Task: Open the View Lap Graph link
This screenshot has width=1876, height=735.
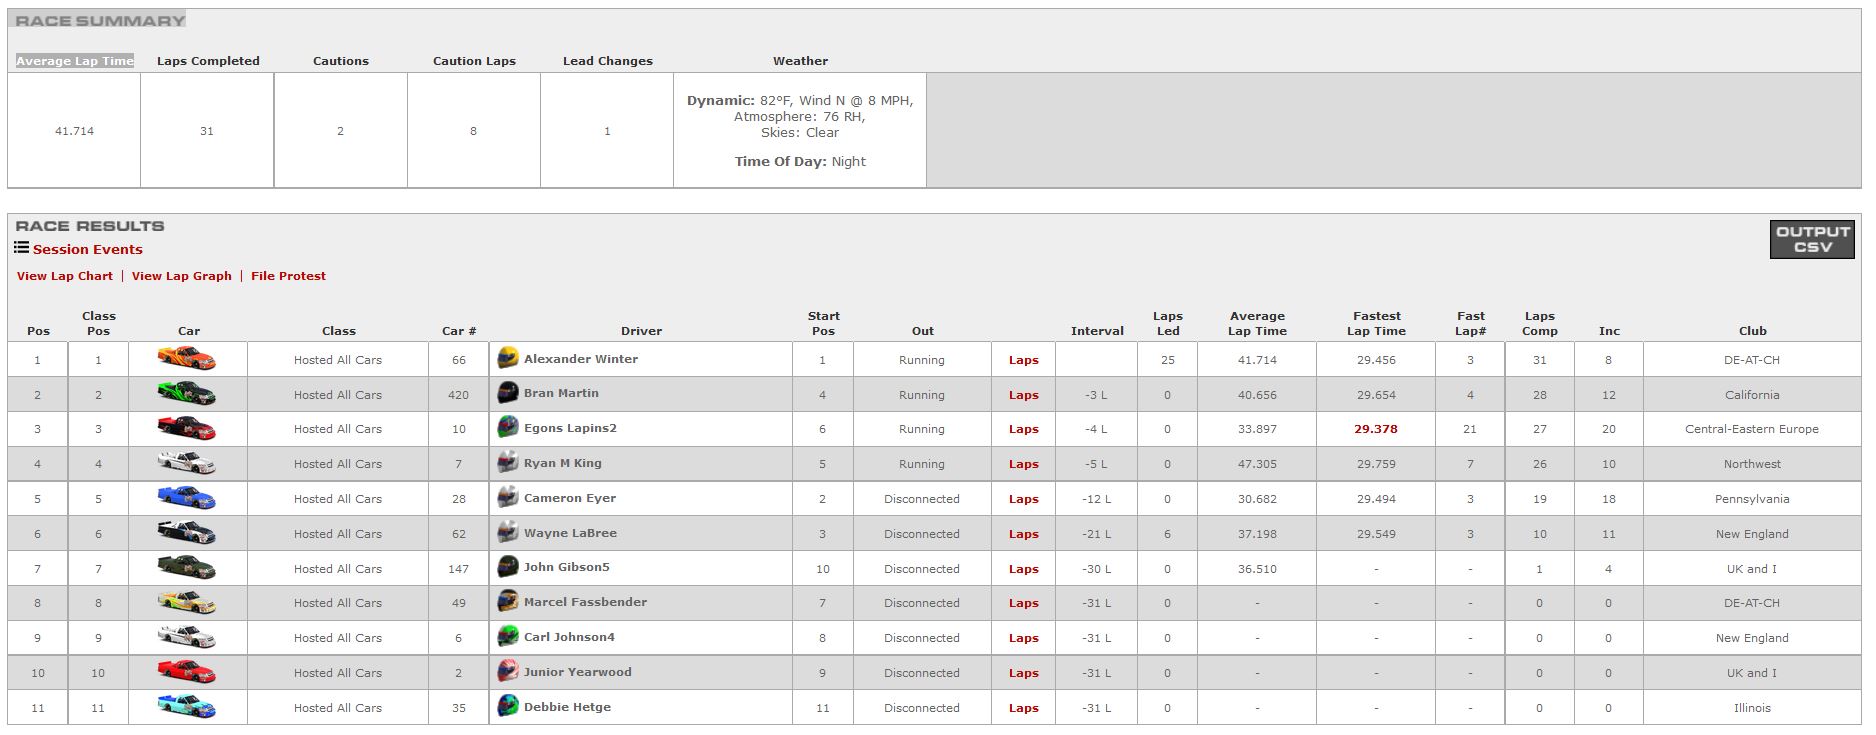Action: [181, 276]
